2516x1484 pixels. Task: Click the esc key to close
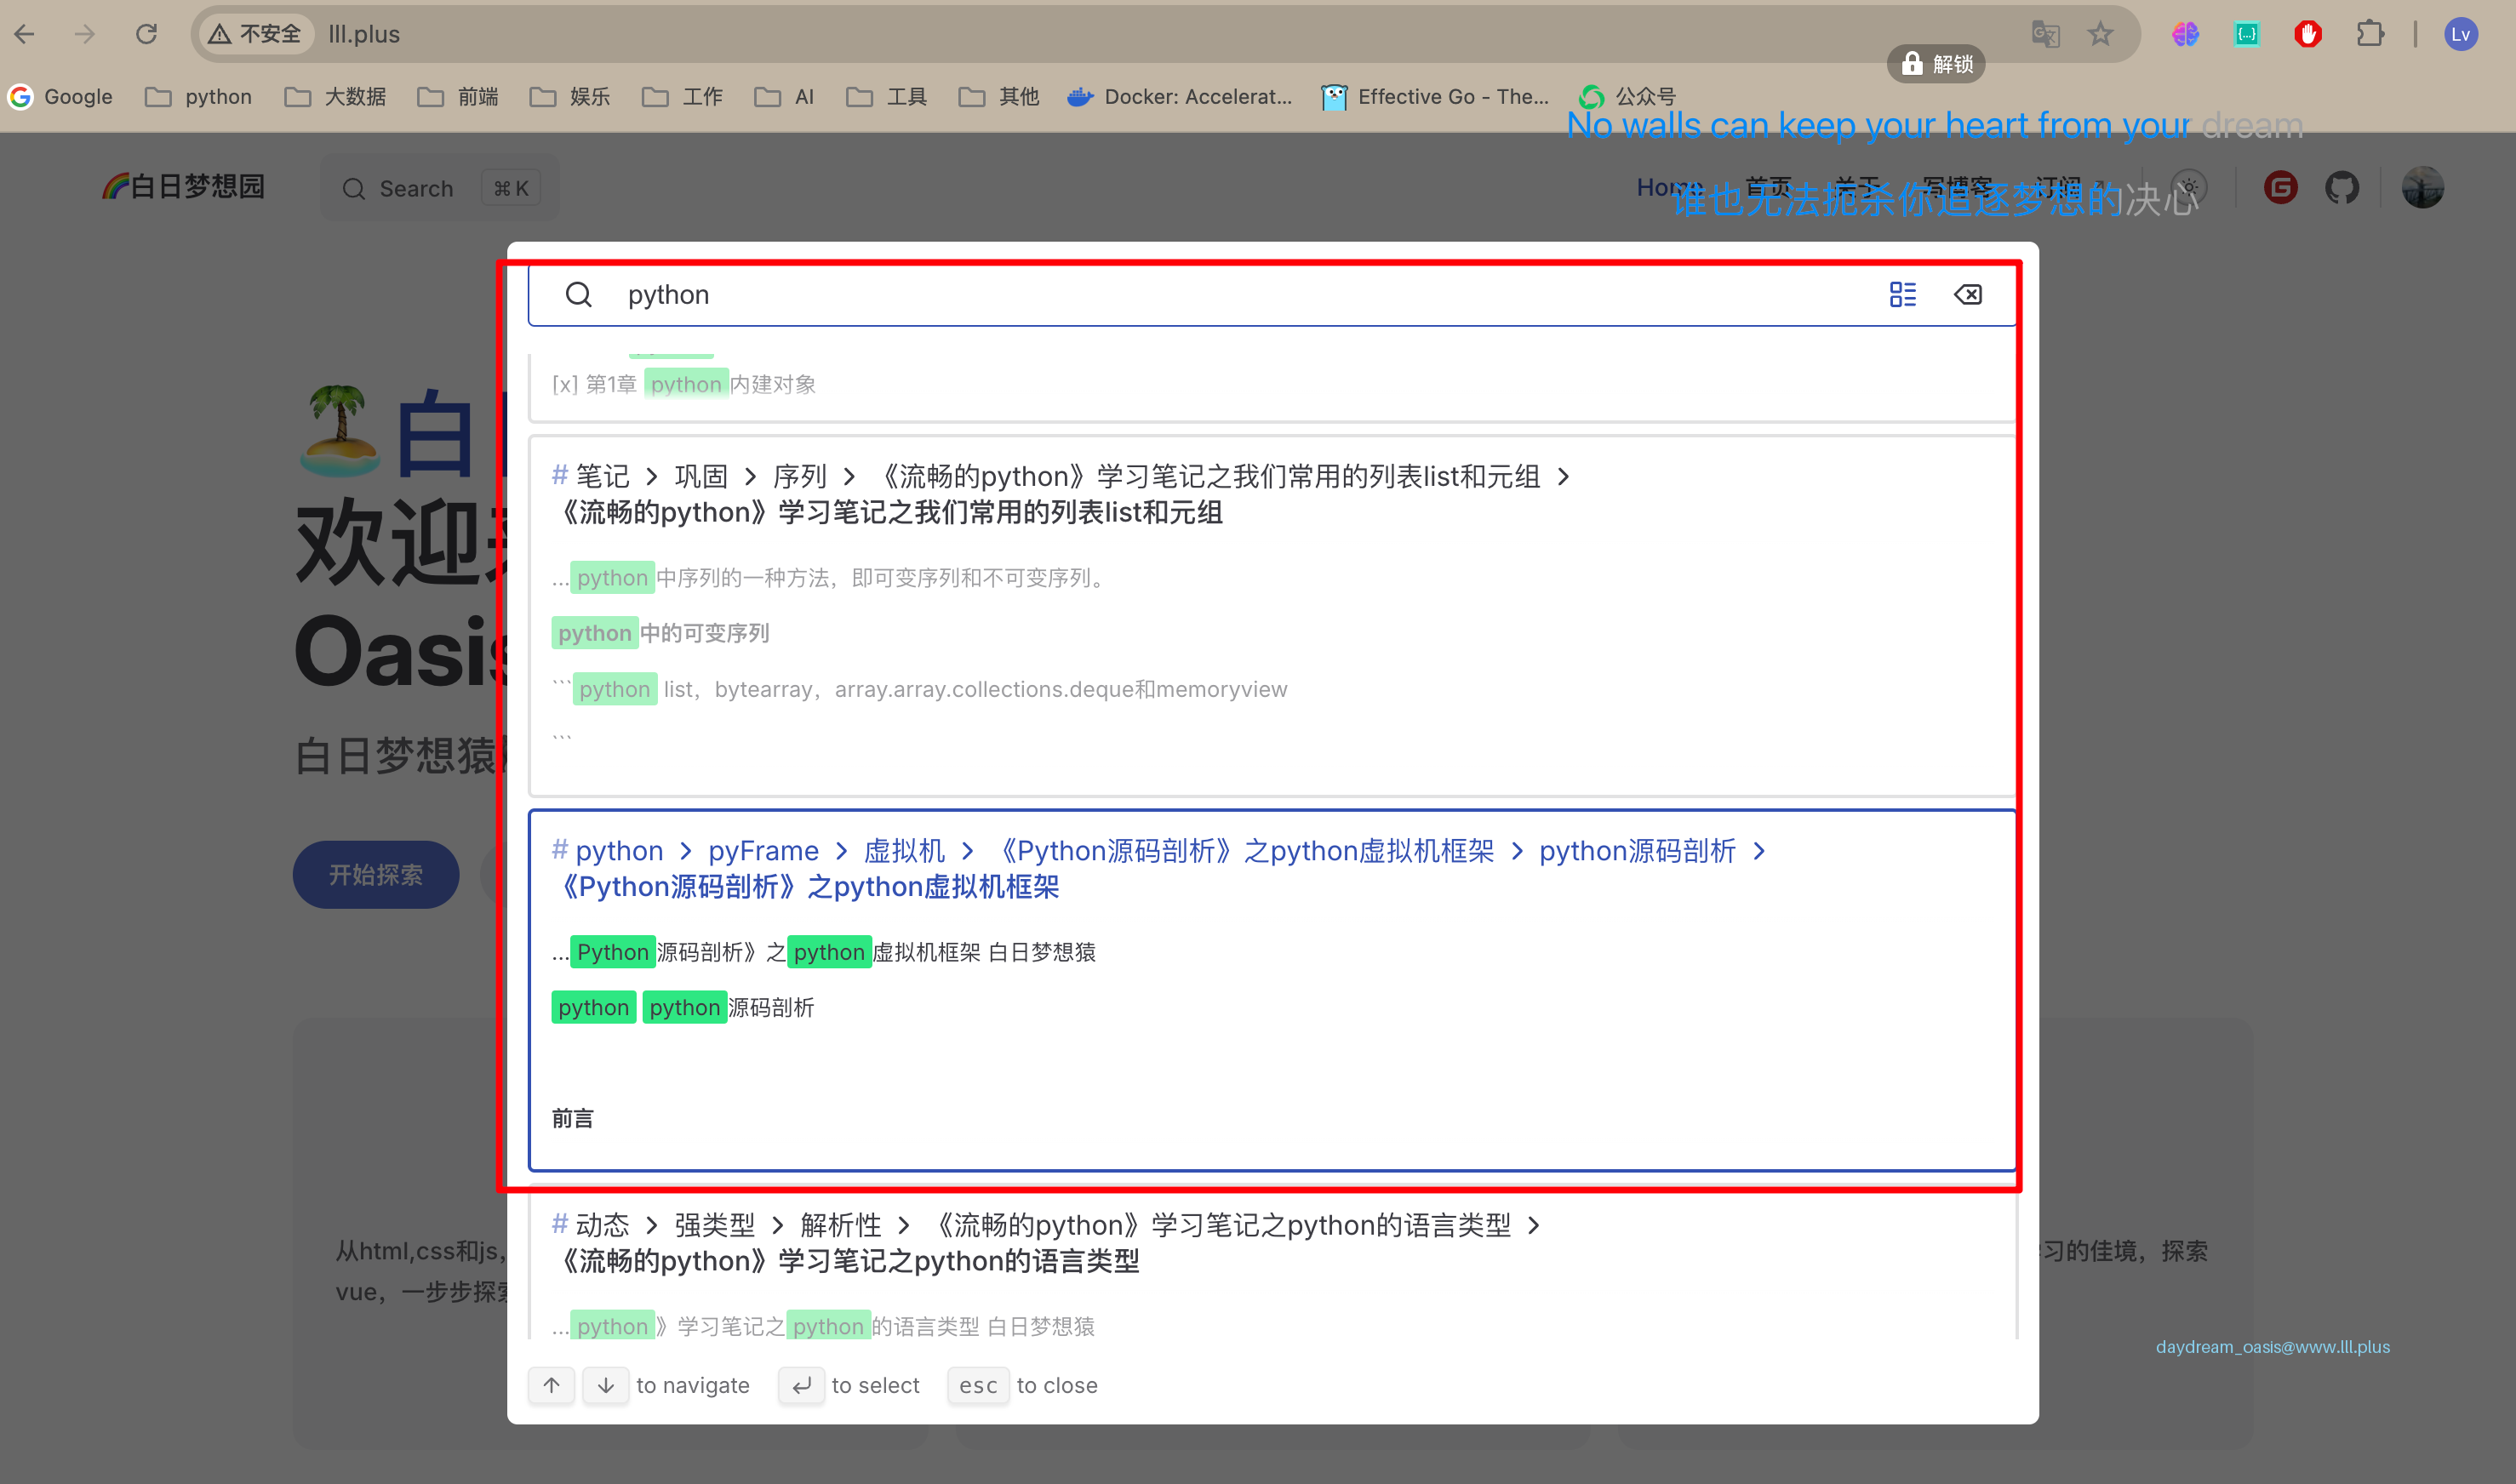978,1385
